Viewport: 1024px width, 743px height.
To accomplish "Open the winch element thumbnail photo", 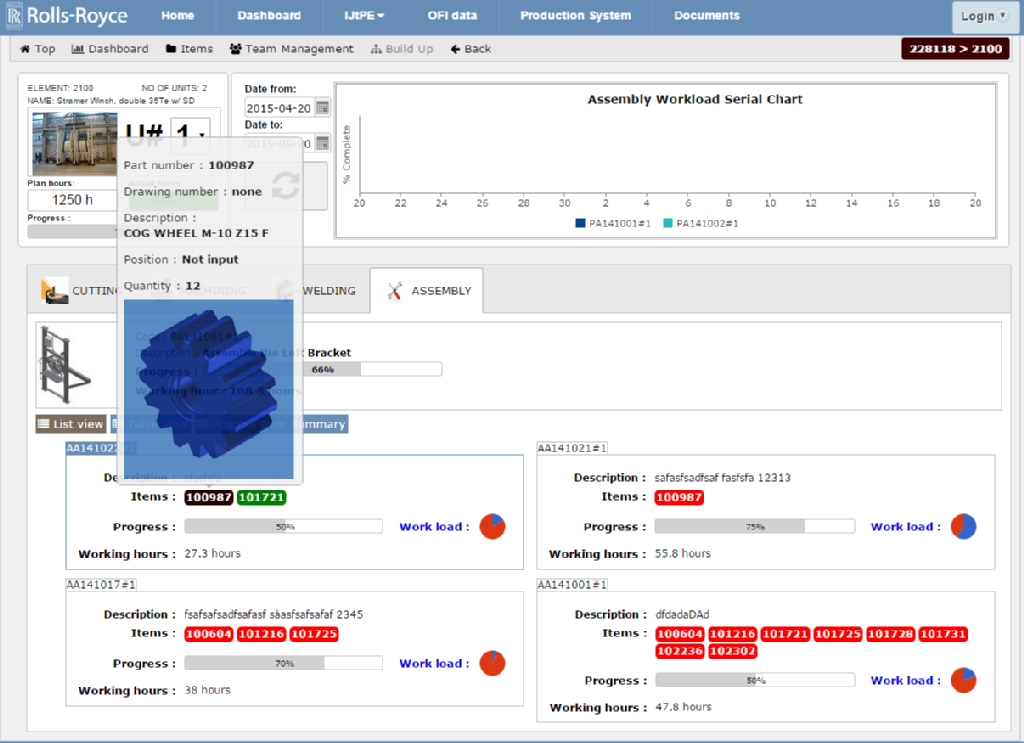I will pos(75,144).
